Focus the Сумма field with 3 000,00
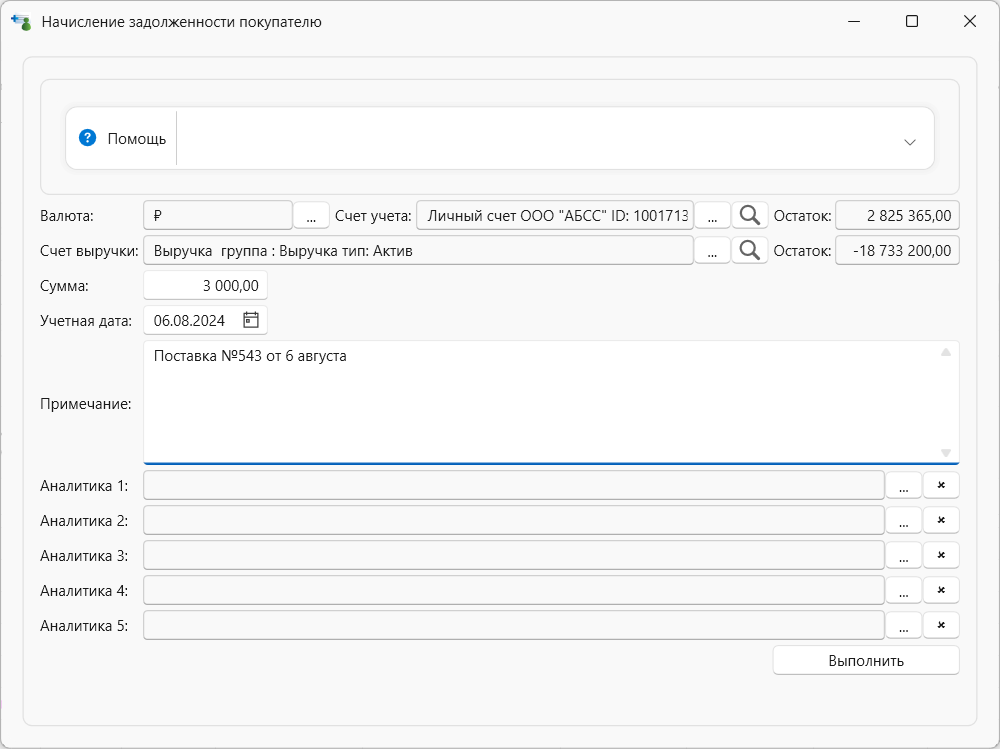This screenshot has height=749, width=1000. click(x=205, y=286)
